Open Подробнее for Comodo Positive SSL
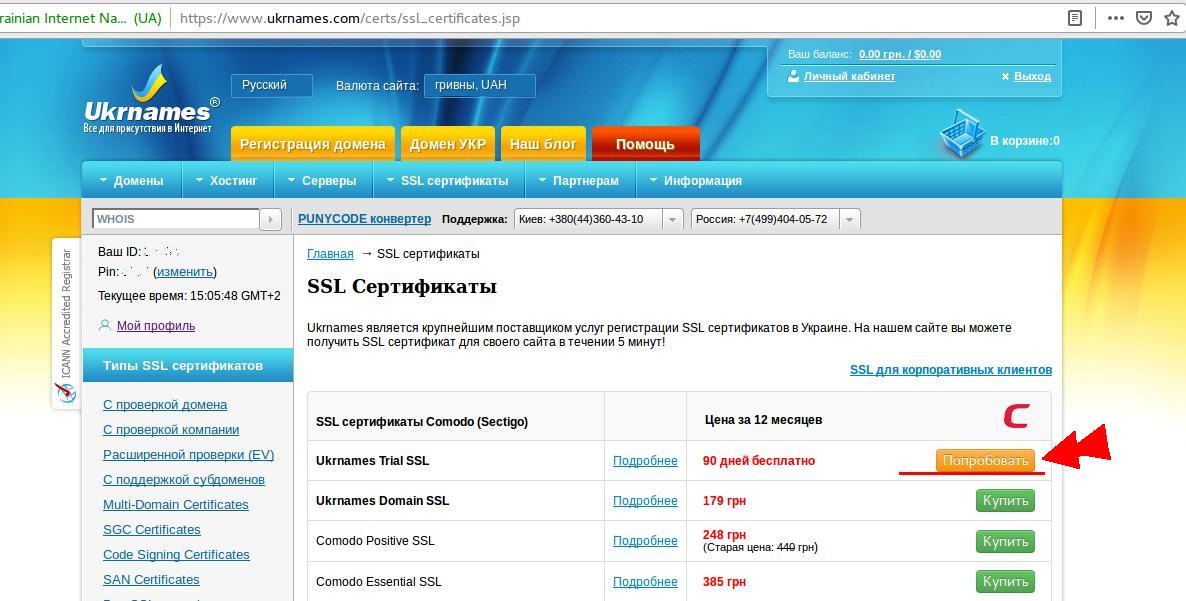Viewport: 1186px width, 601px height. tap(645, 541)
